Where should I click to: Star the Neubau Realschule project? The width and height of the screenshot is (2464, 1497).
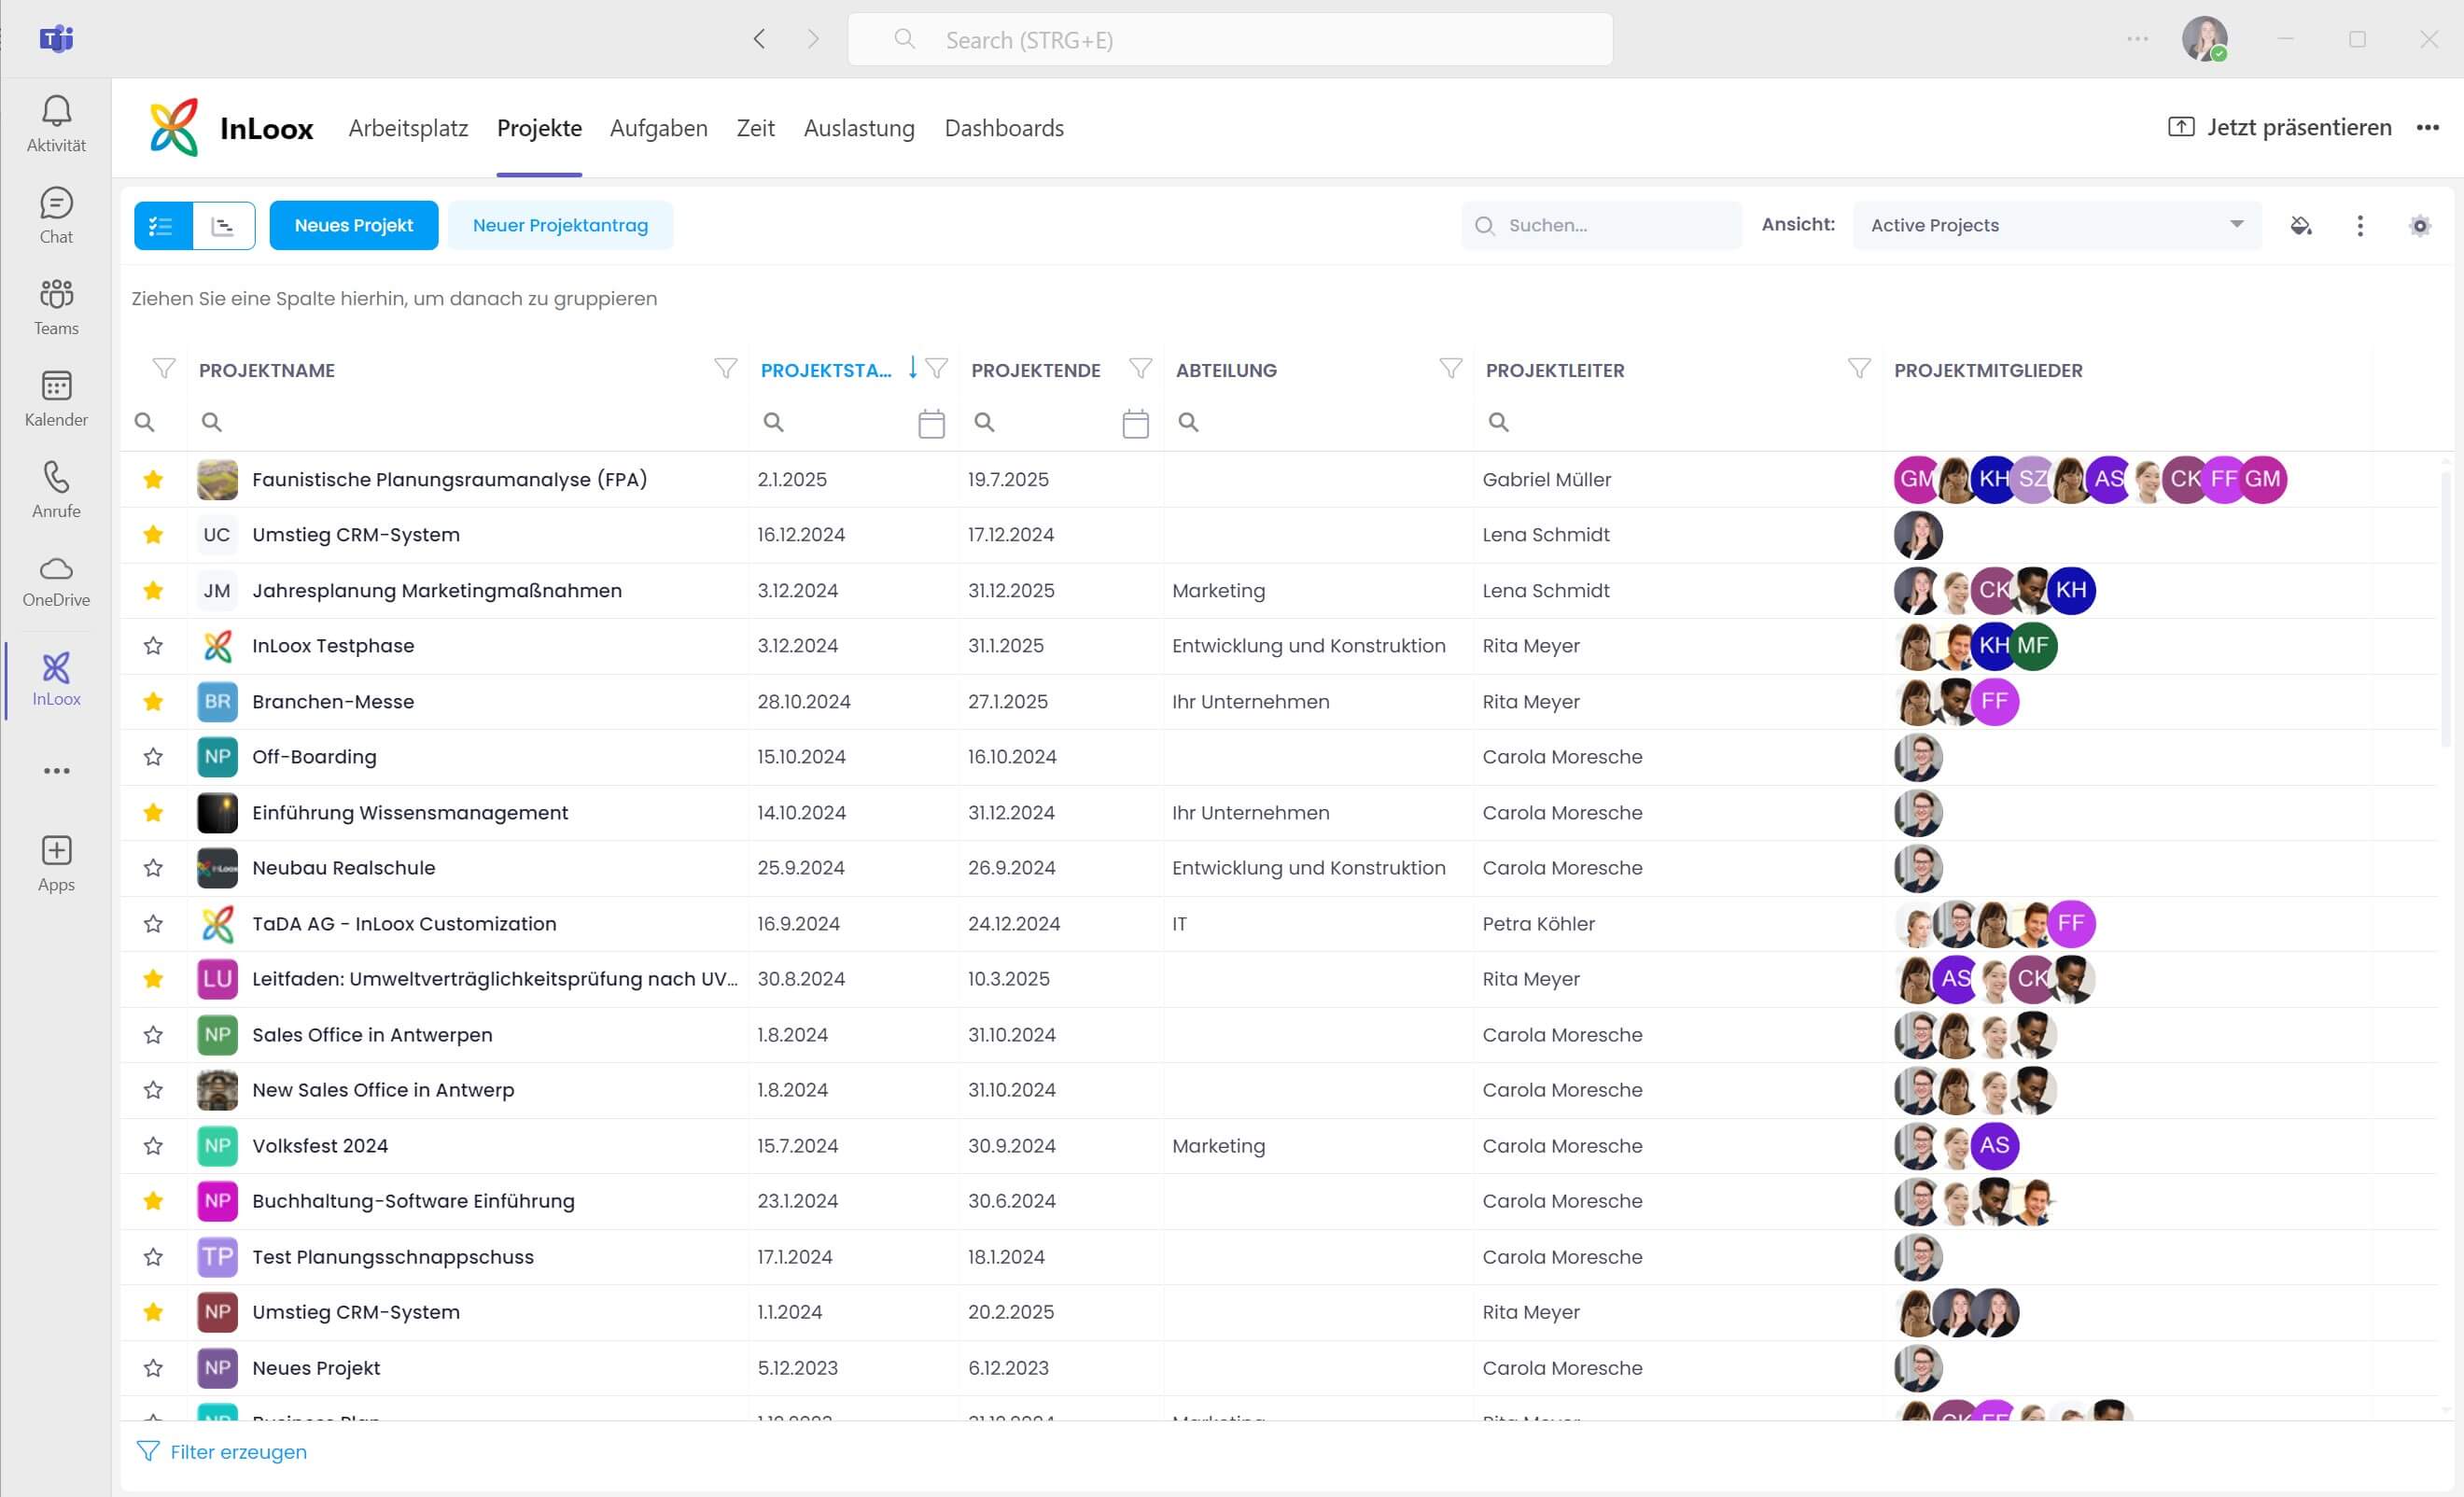point(153,868)
